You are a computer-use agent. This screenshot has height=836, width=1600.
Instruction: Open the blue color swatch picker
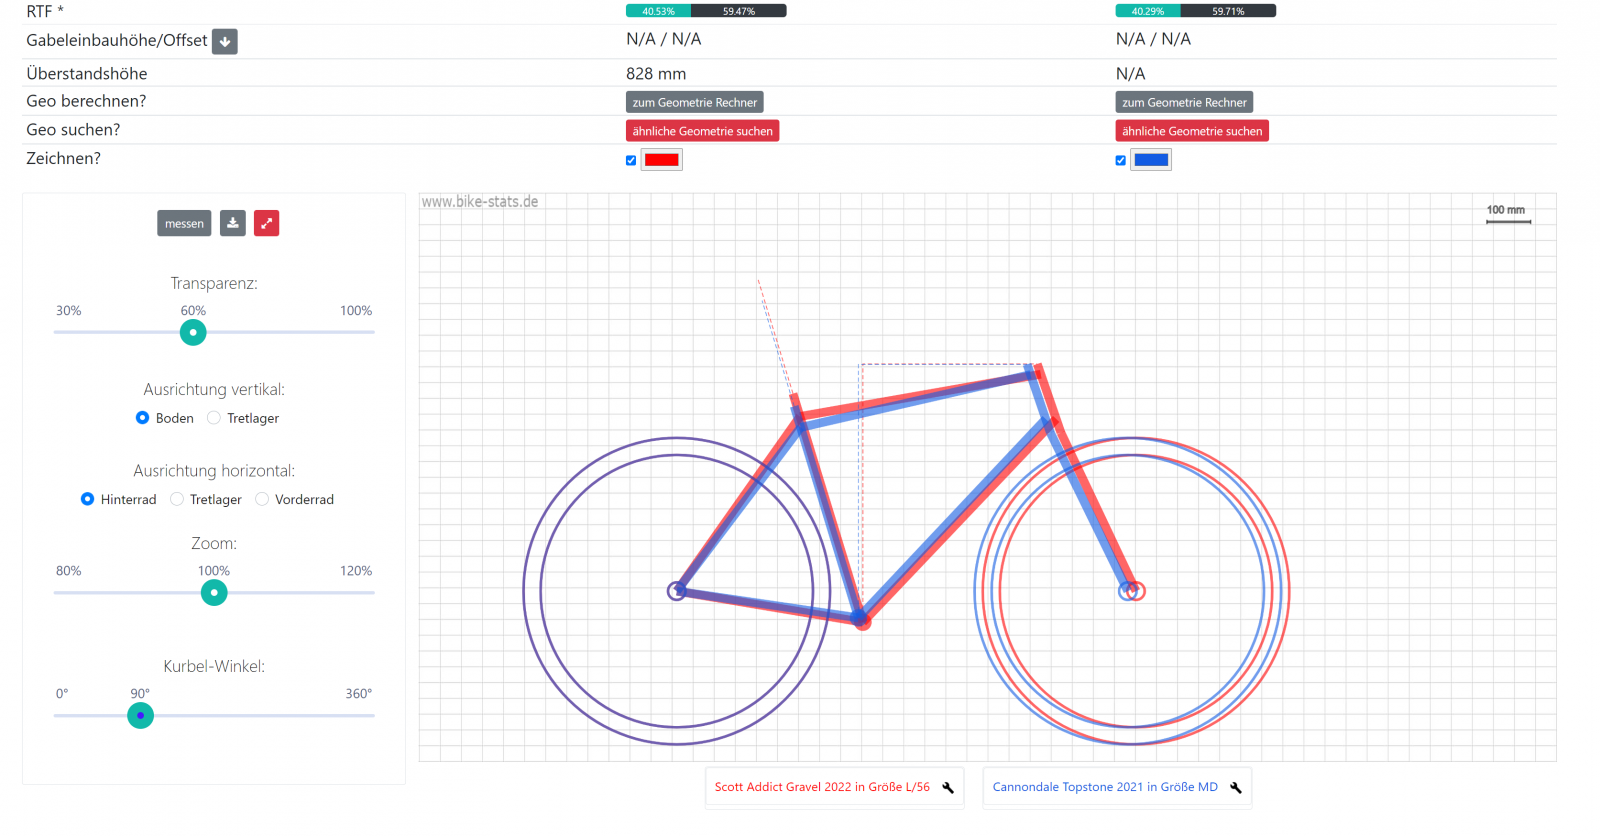point(1151,160)
